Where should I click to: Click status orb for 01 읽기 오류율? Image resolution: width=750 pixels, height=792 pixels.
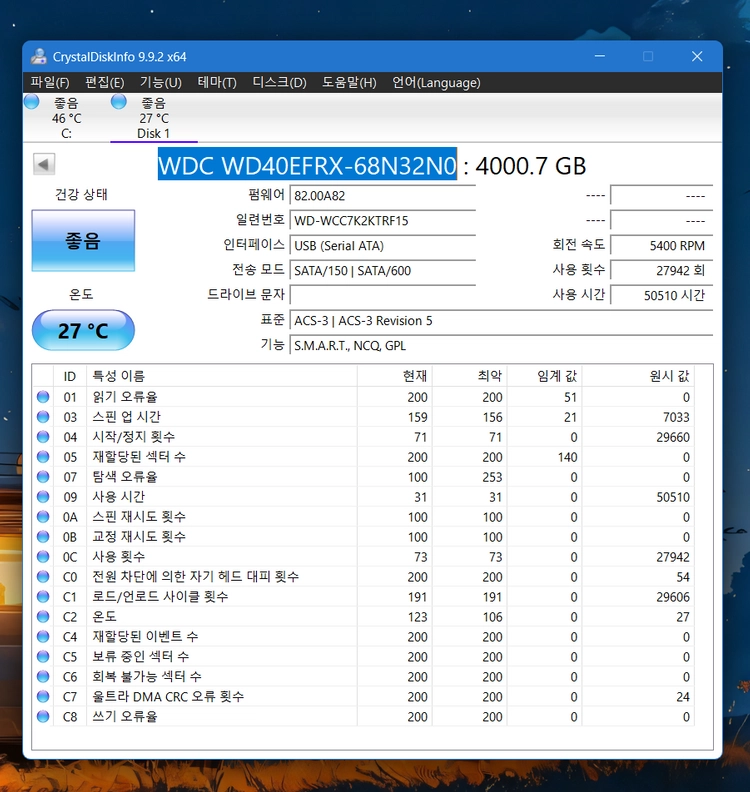(x=43, y=397)
